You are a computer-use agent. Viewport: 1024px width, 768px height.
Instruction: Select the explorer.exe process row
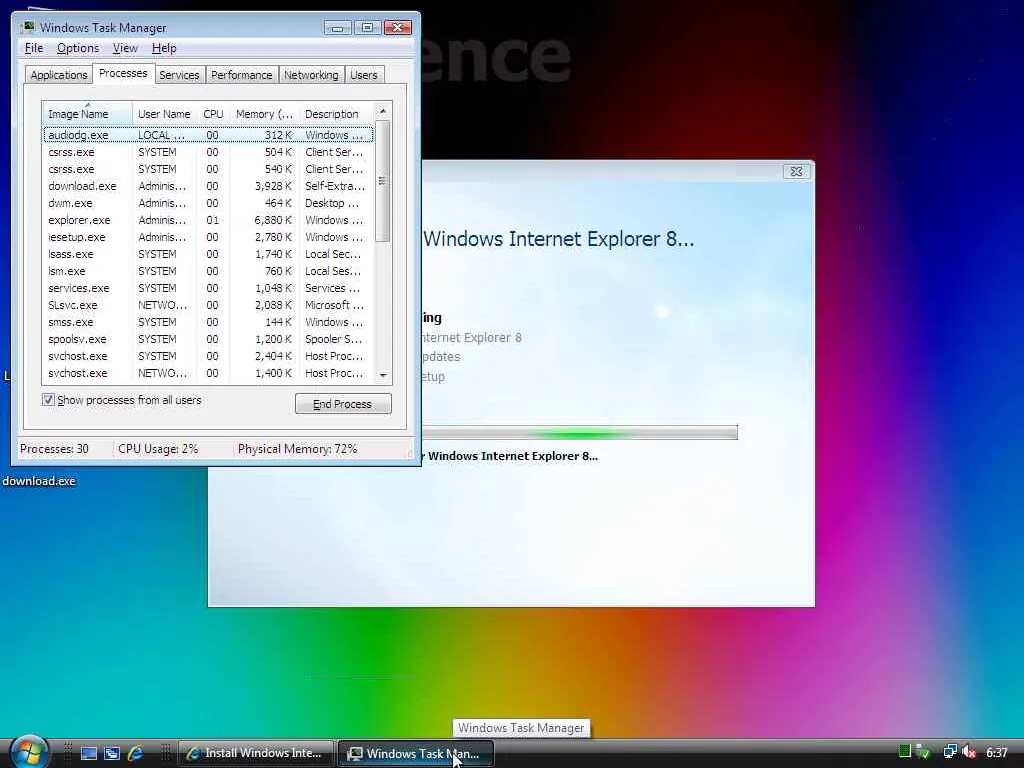(x=208, y=220)
